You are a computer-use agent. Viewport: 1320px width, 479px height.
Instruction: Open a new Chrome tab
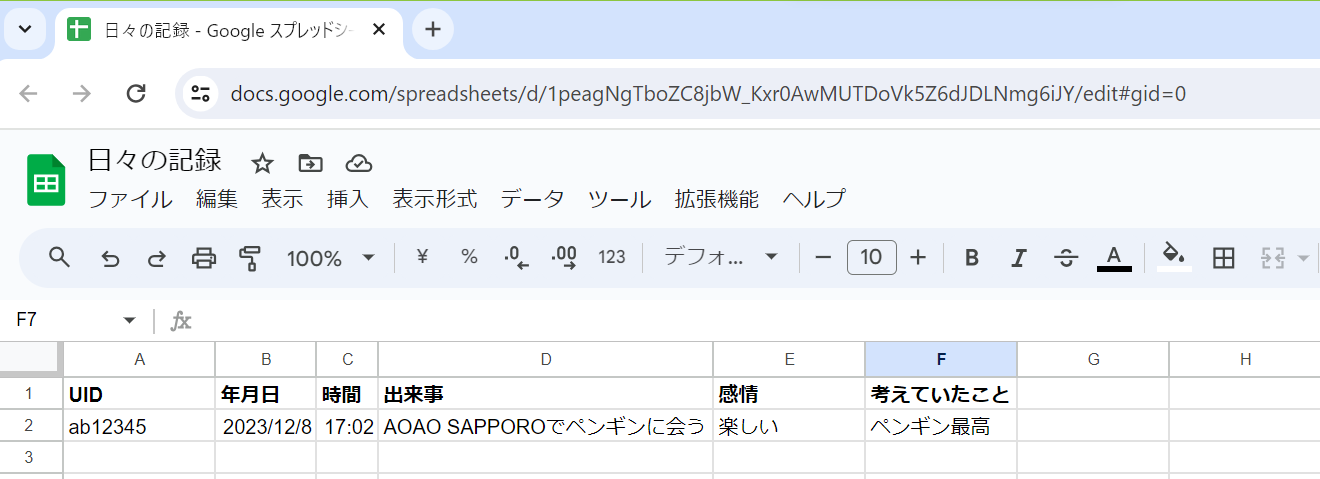coord(433,29)
